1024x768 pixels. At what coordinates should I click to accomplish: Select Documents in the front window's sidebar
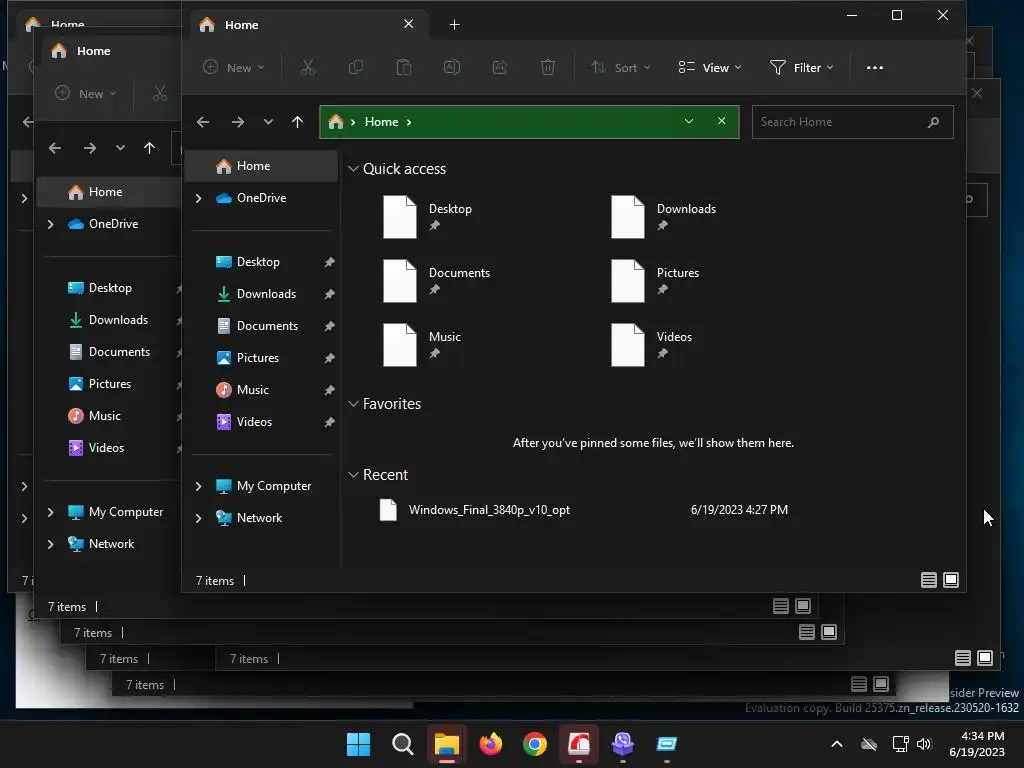(x=267, y=326)
